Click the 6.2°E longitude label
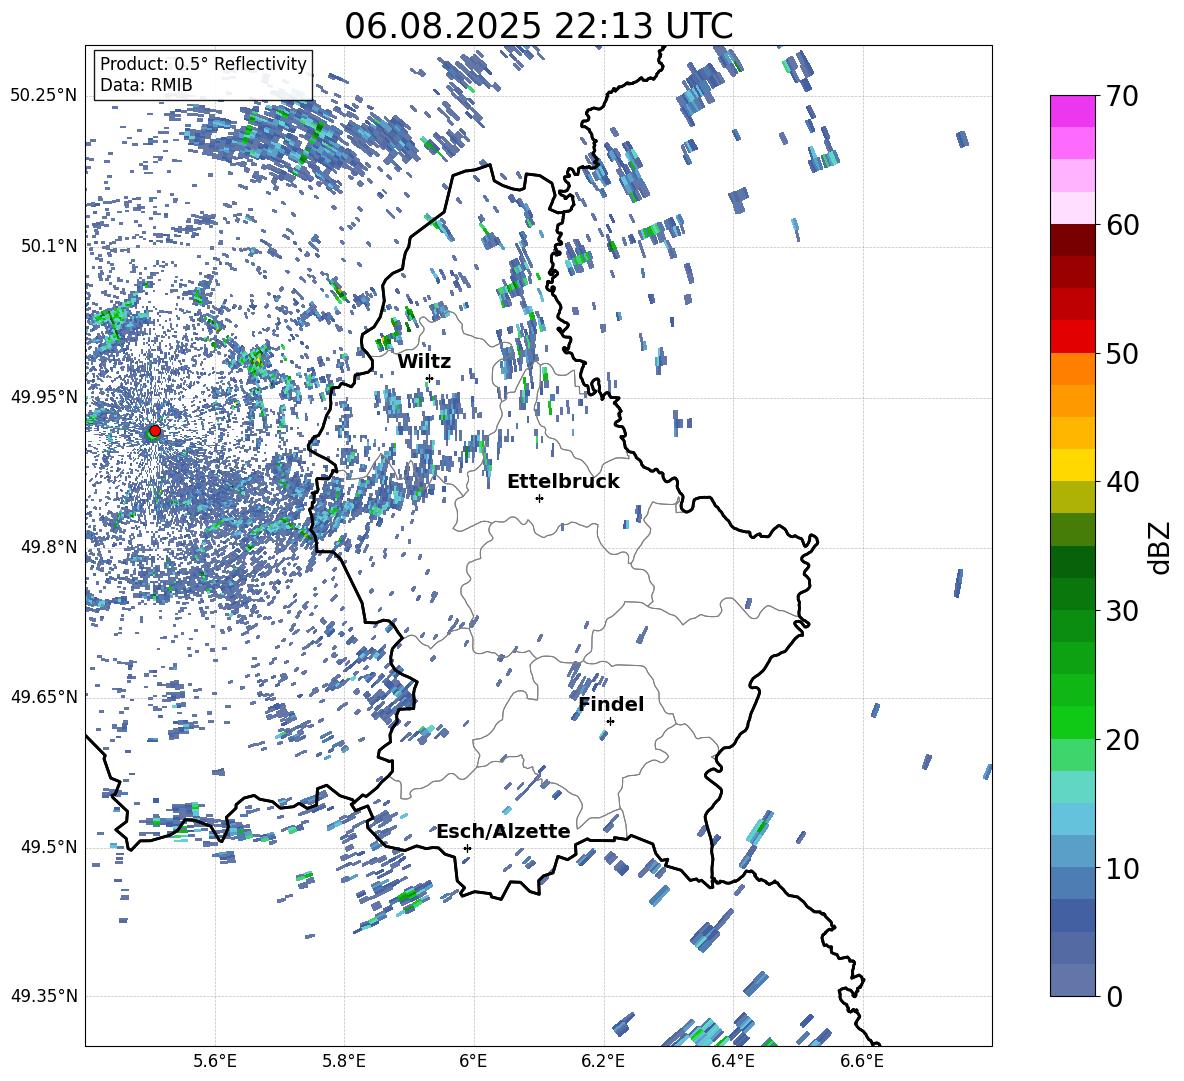 [603, 1061]
